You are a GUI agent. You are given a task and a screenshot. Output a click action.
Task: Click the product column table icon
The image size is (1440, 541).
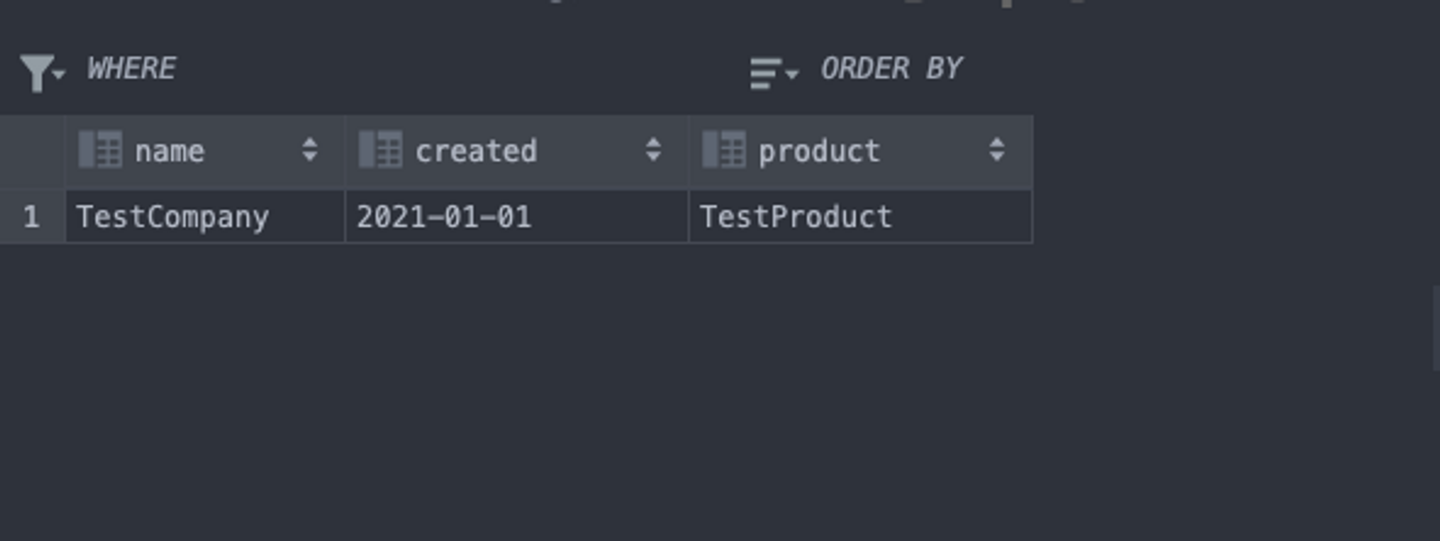[724, 150]
